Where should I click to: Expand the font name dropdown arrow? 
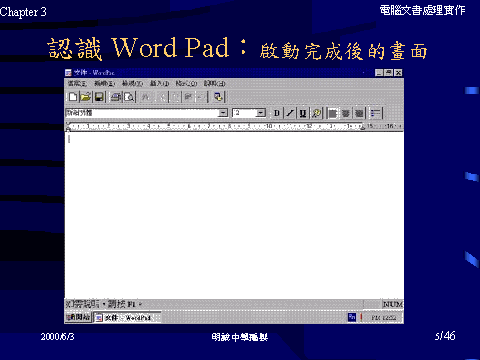[223, 113]
